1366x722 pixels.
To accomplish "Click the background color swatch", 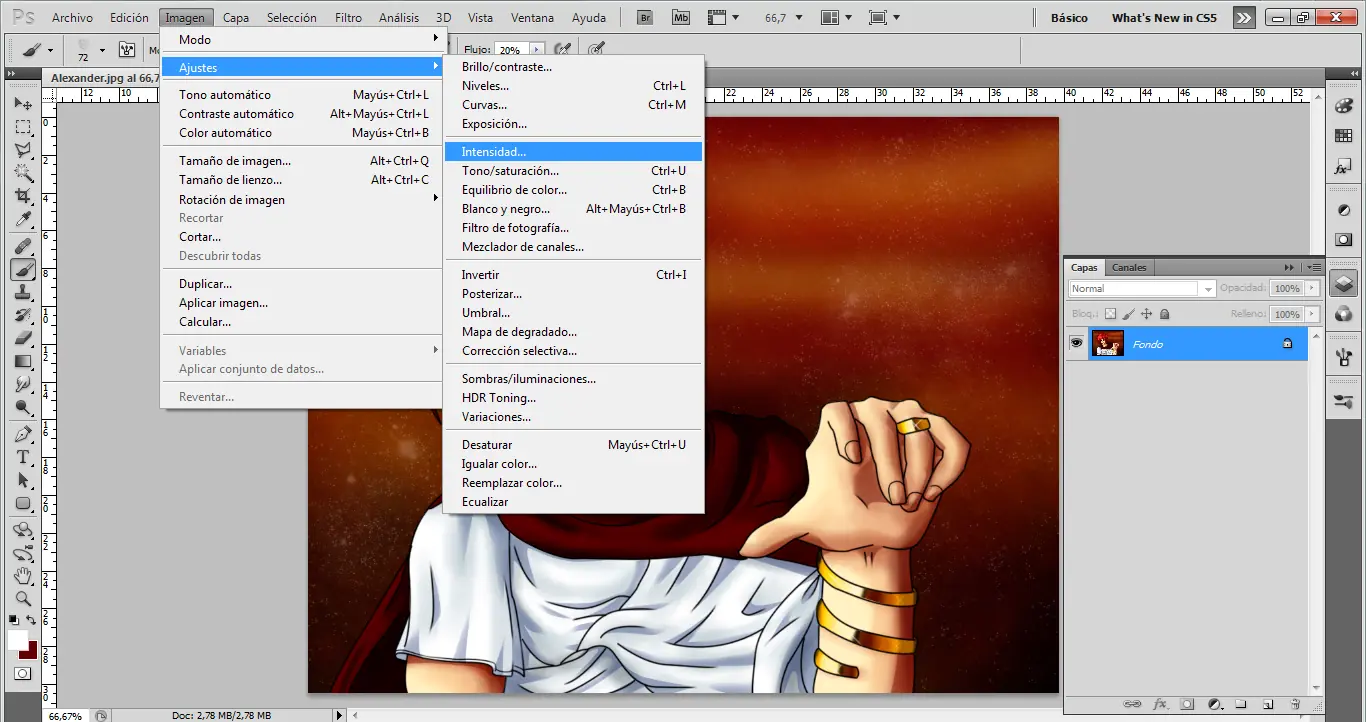I will click(x=29, y=651).
